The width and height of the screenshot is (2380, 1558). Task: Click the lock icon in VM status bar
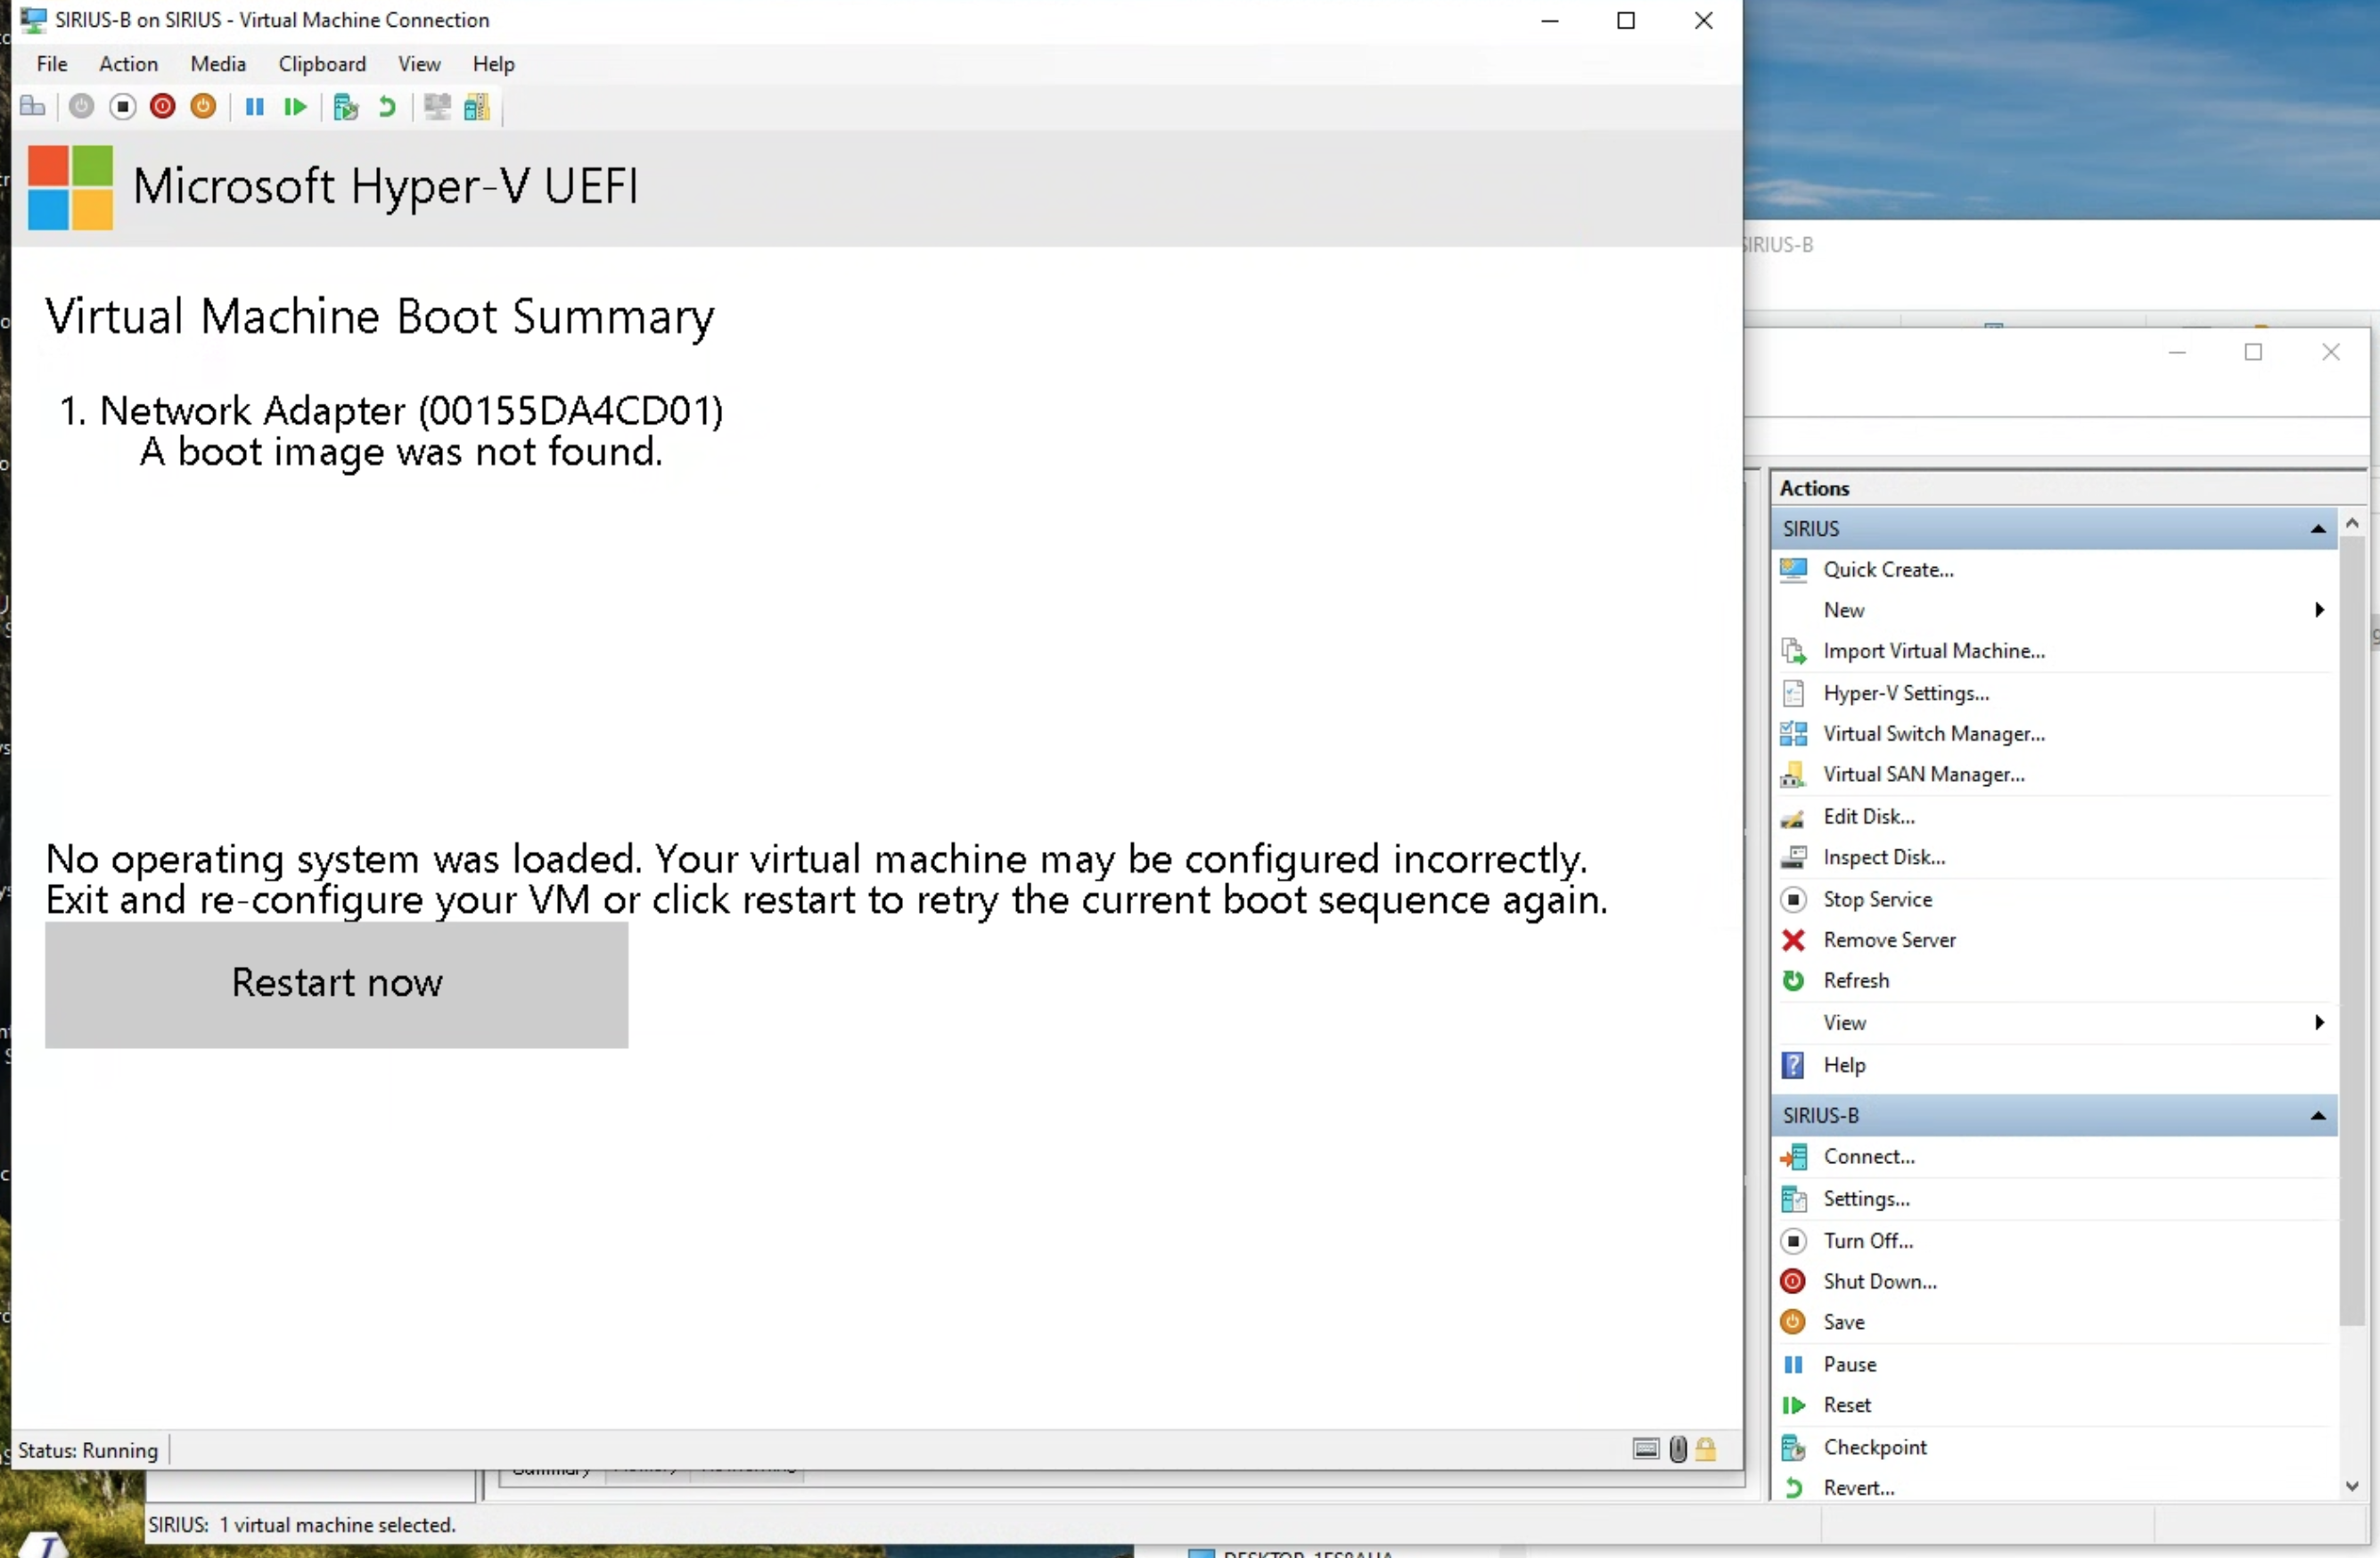coord(1706,1449)
